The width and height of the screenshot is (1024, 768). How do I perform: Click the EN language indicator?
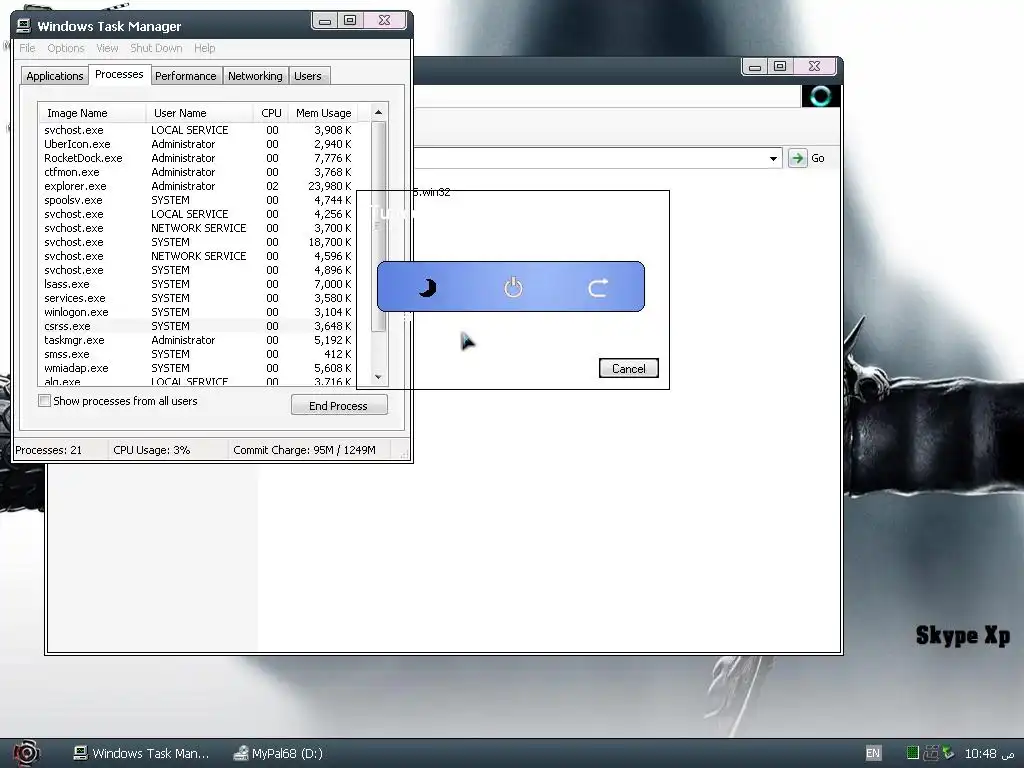pos(873,753)
